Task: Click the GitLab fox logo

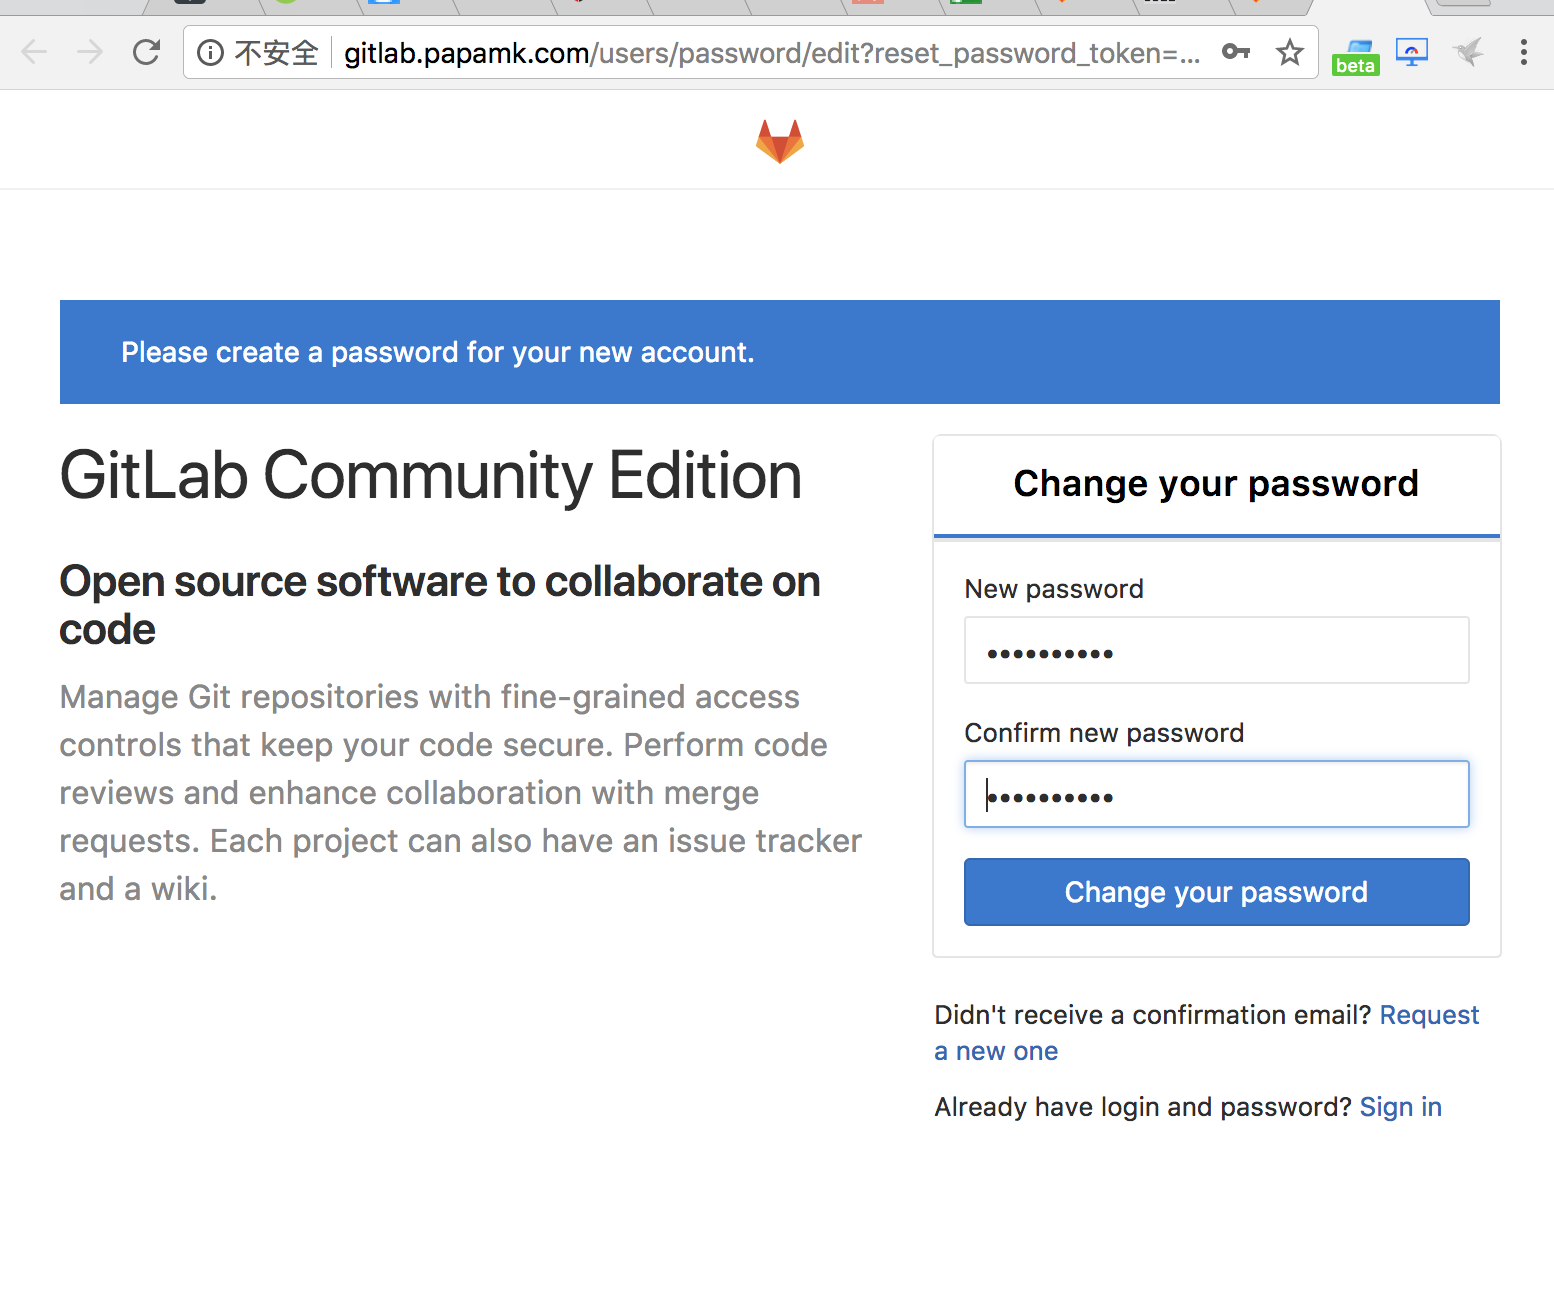Action: [779, 140]
